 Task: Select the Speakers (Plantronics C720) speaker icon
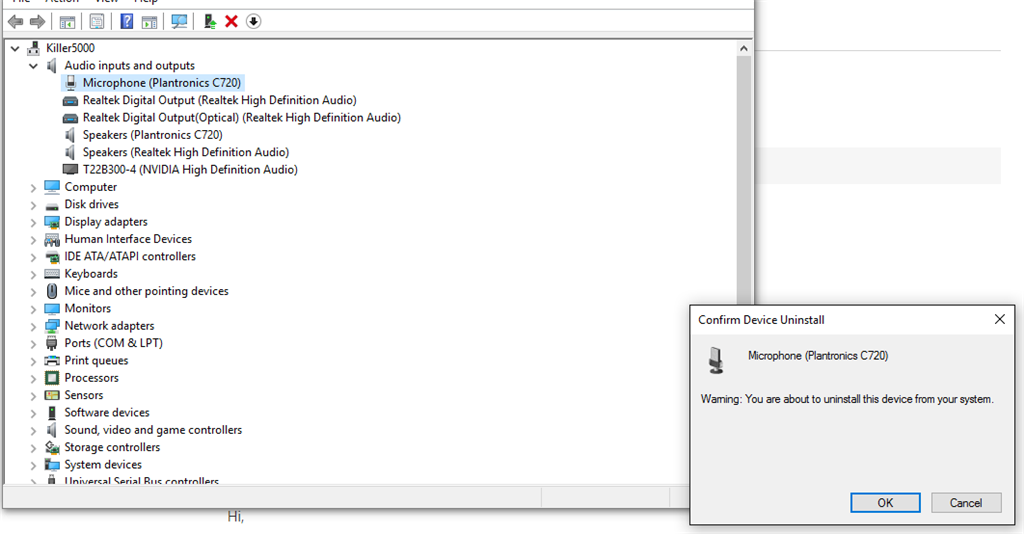coord(70,134)
